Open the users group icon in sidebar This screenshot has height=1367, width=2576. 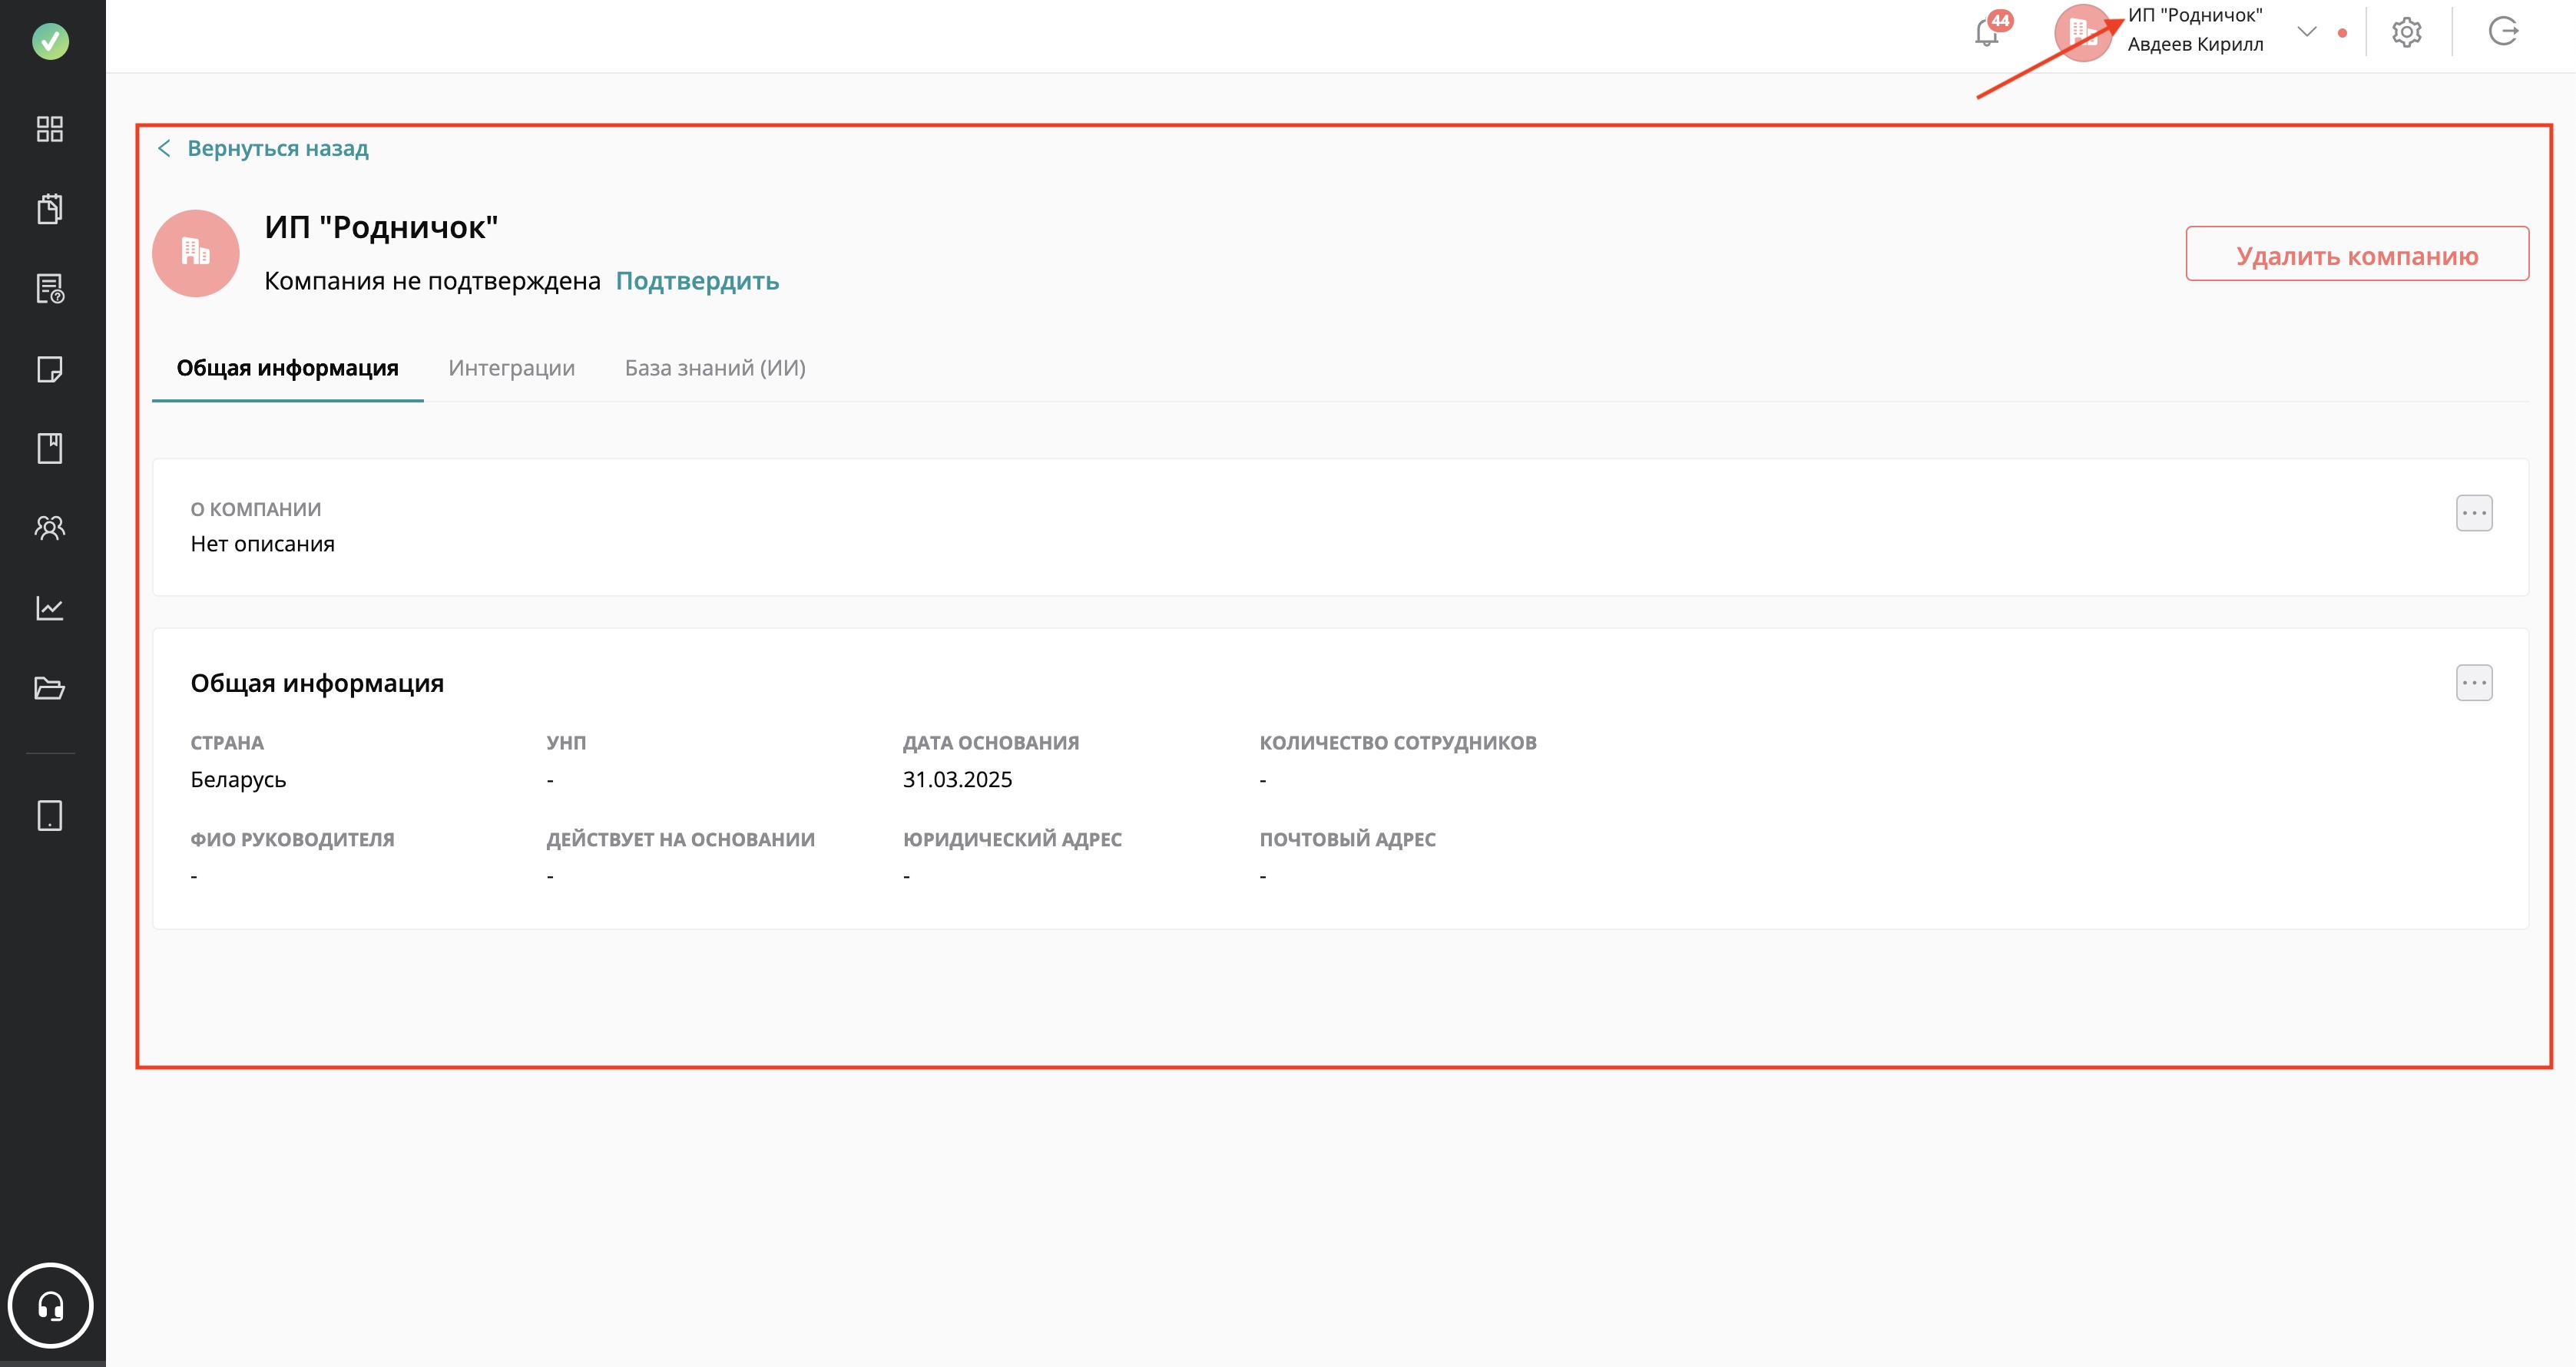tap(50, 527)
